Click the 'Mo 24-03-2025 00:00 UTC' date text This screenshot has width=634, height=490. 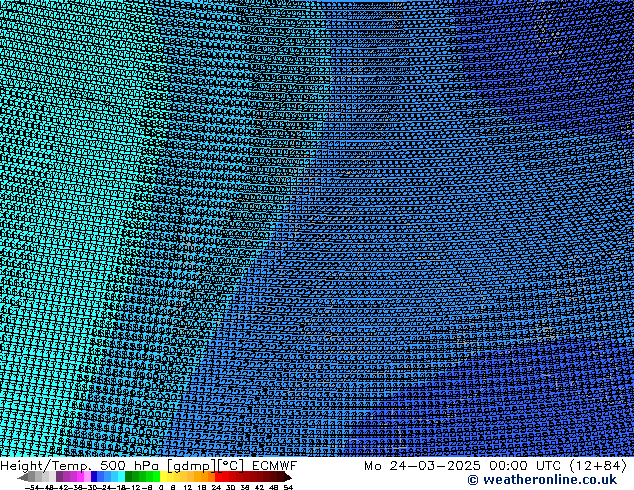pyautogui.click(x=463, y=466)
